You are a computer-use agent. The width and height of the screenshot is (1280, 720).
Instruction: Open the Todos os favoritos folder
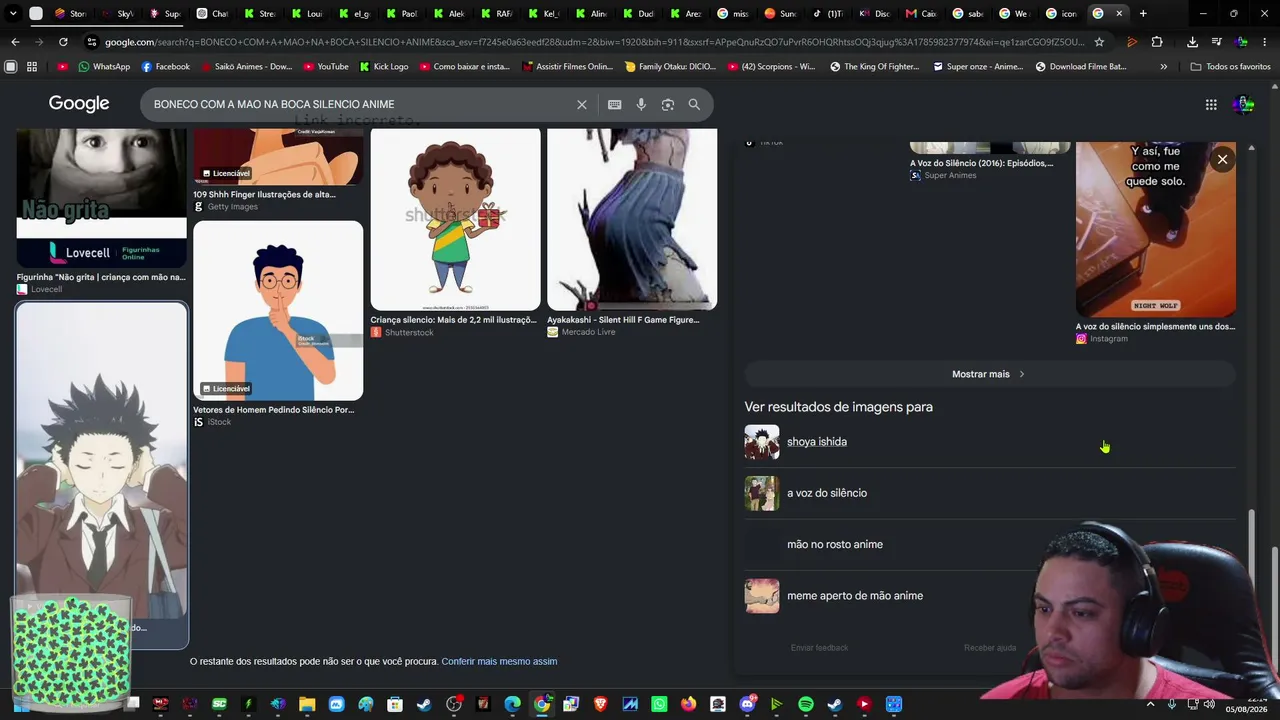click(1230, 66)
